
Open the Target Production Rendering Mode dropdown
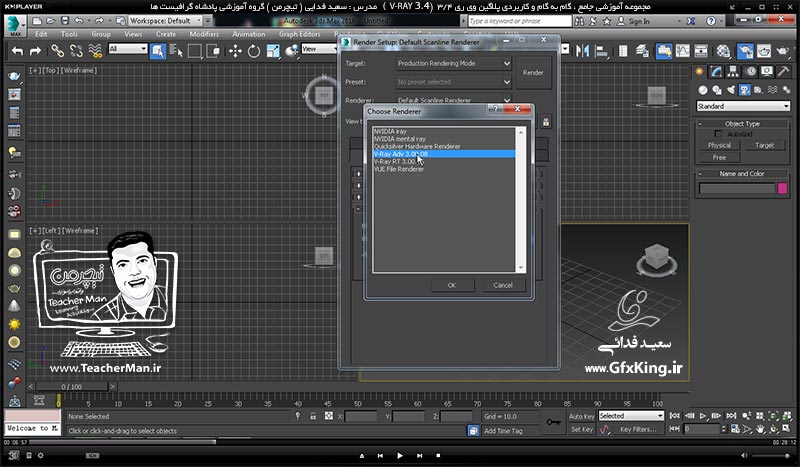(x=454, y=63)
